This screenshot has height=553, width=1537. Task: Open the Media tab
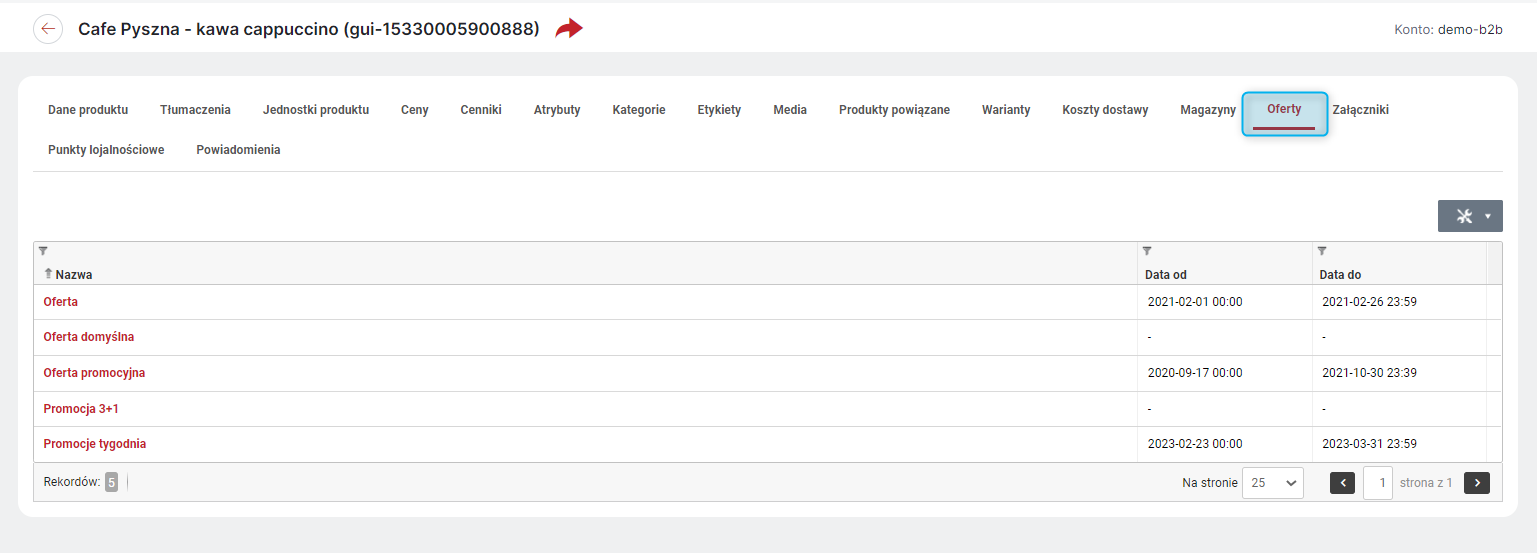point(790,110)
